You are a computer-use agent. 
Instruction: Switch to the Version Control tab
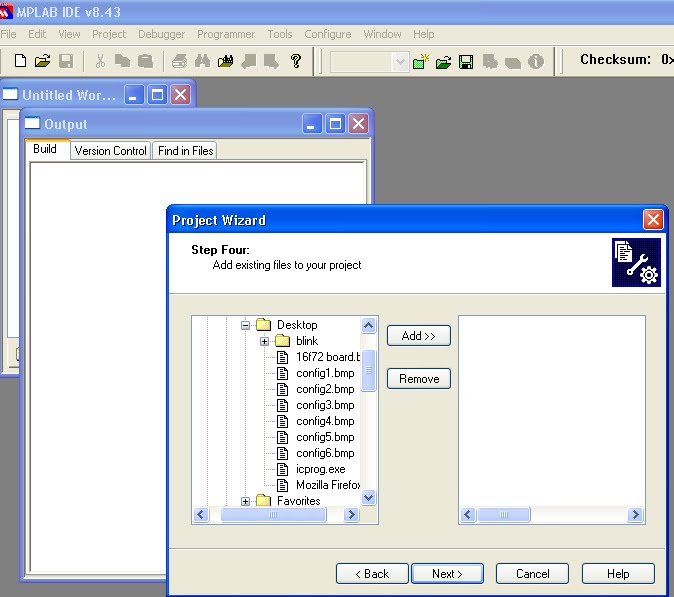[110, 150]
